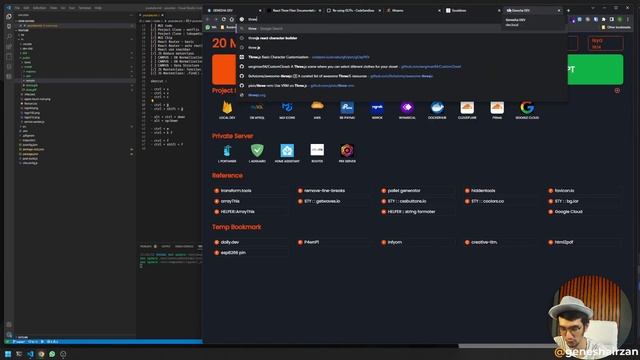Open VS Code from the Windows taskbar

[30, 354]
